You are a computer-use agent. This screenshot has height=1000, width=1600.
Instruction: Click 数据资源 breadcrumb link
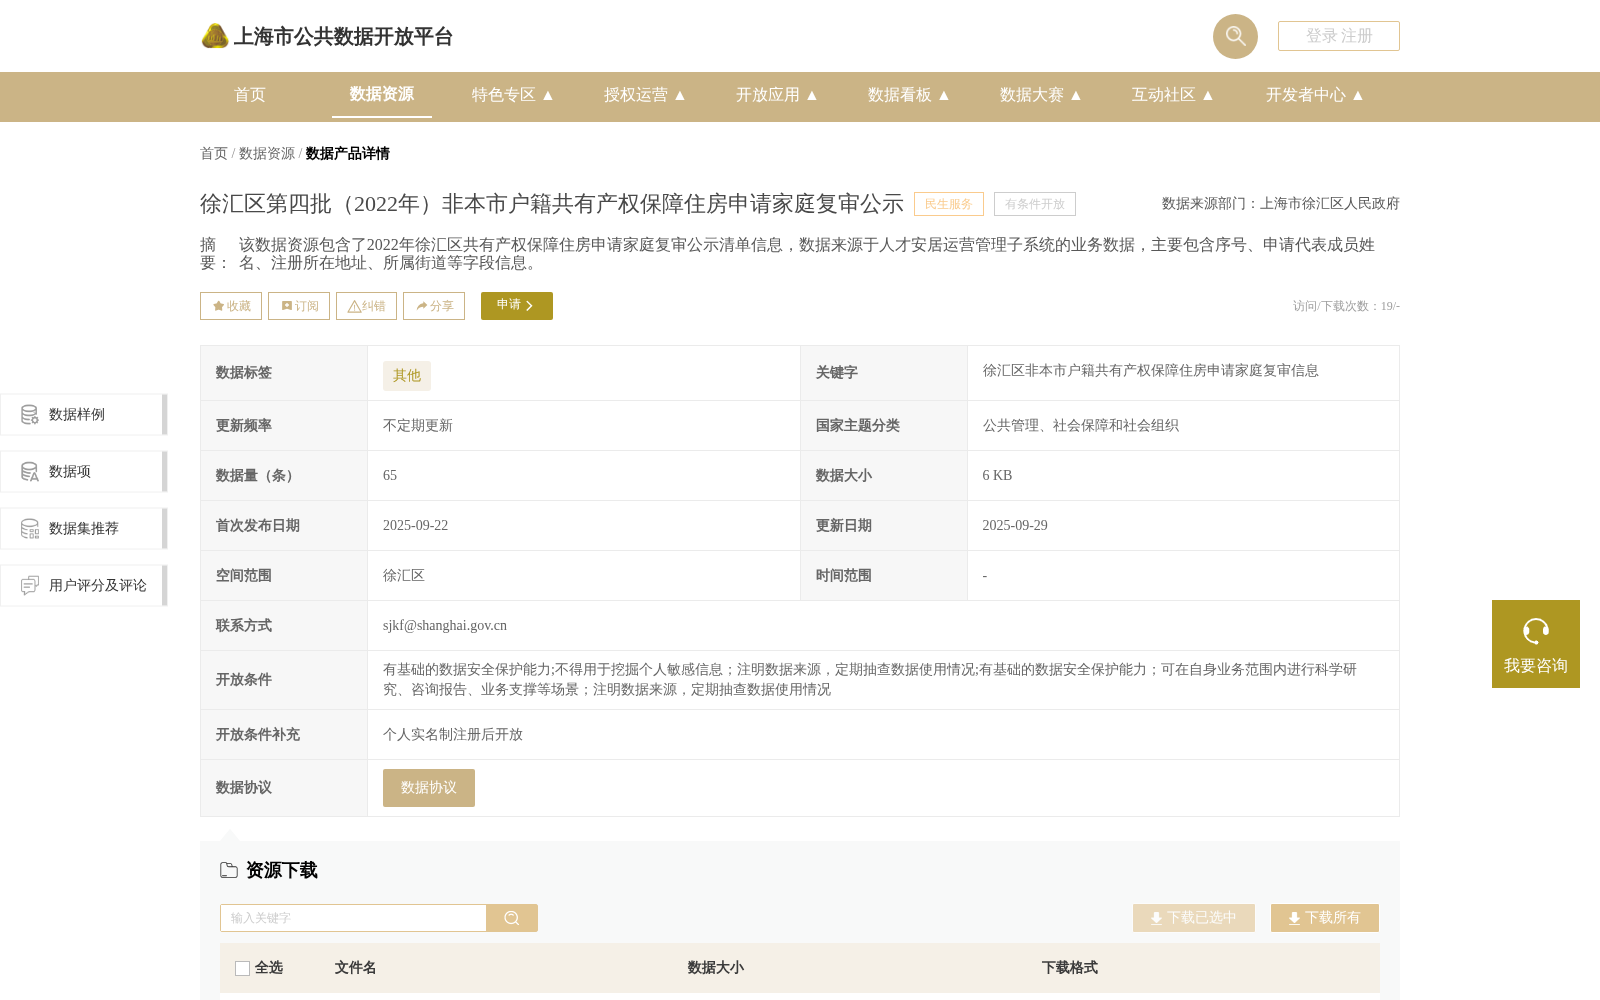tap(267, 153)
